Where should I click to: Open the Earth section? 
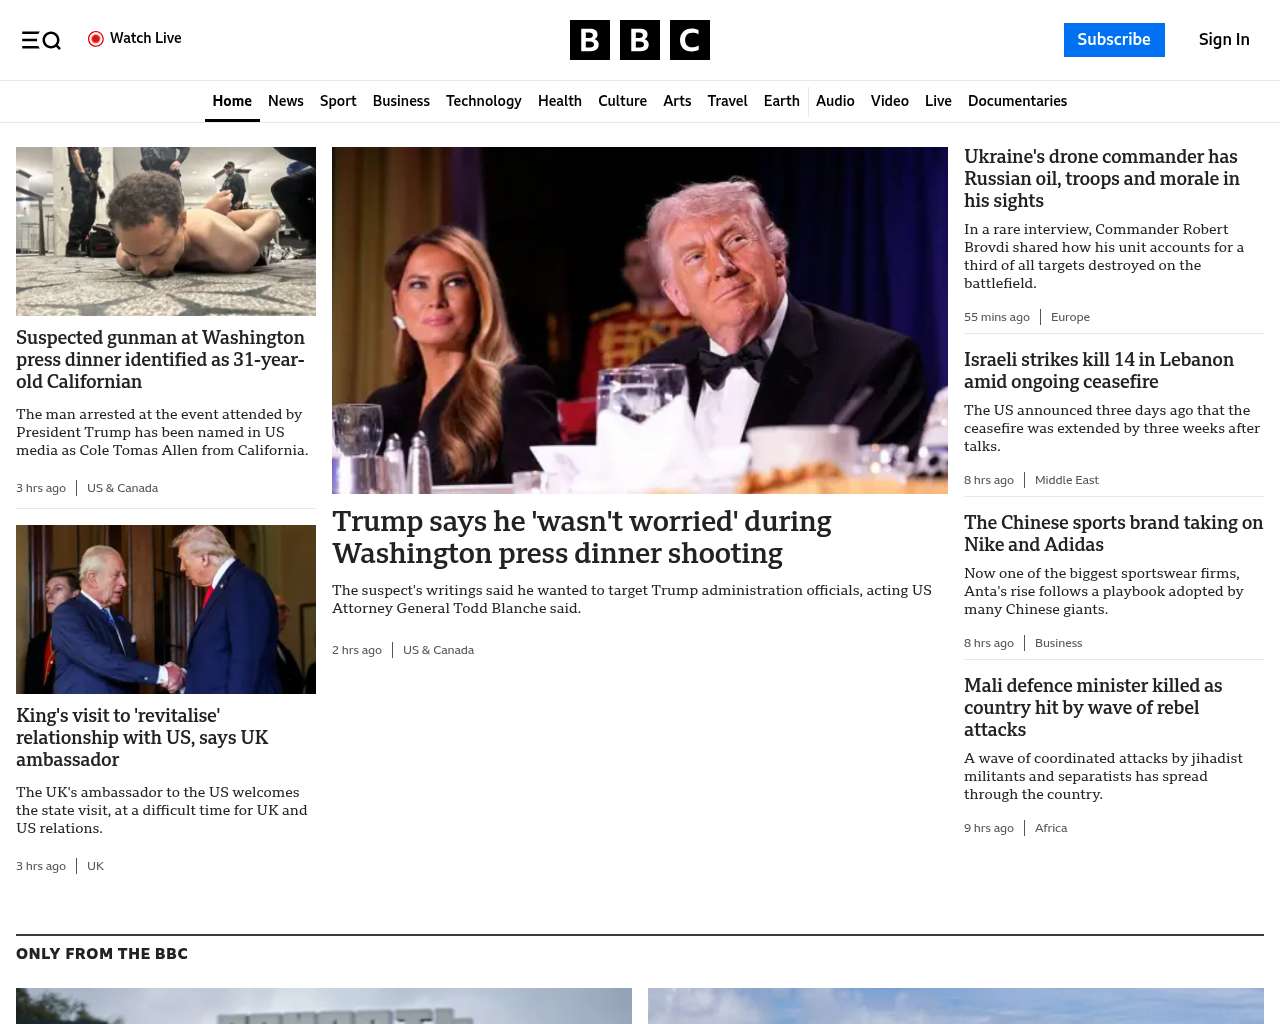point(781,101)
